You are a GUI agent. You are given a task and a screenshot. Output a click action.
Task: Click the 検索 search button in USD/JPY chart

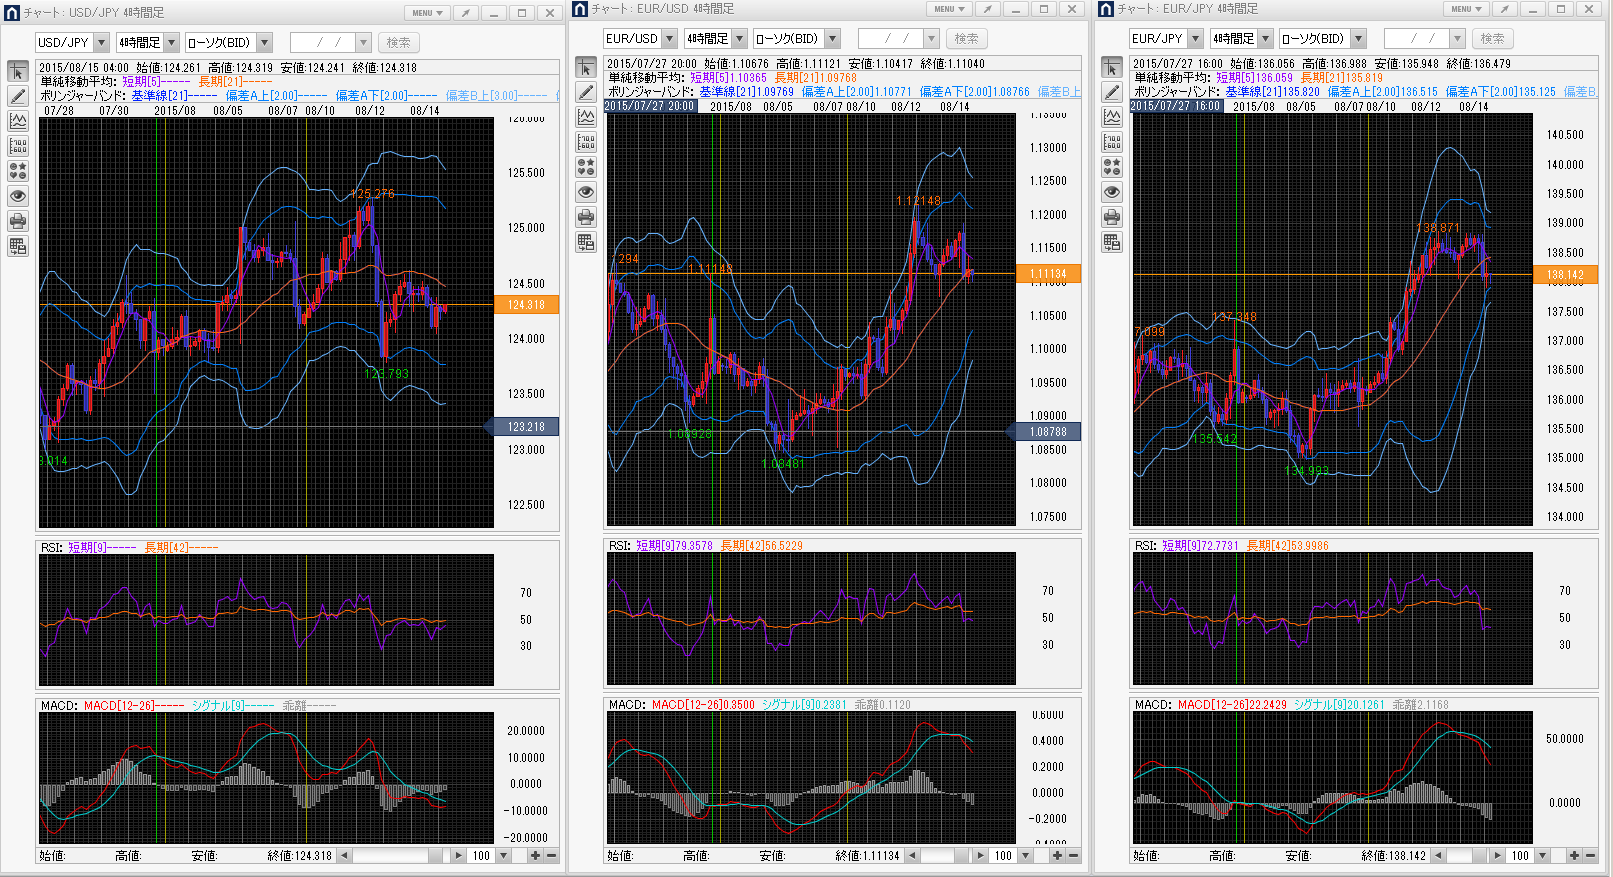[398, 43]
